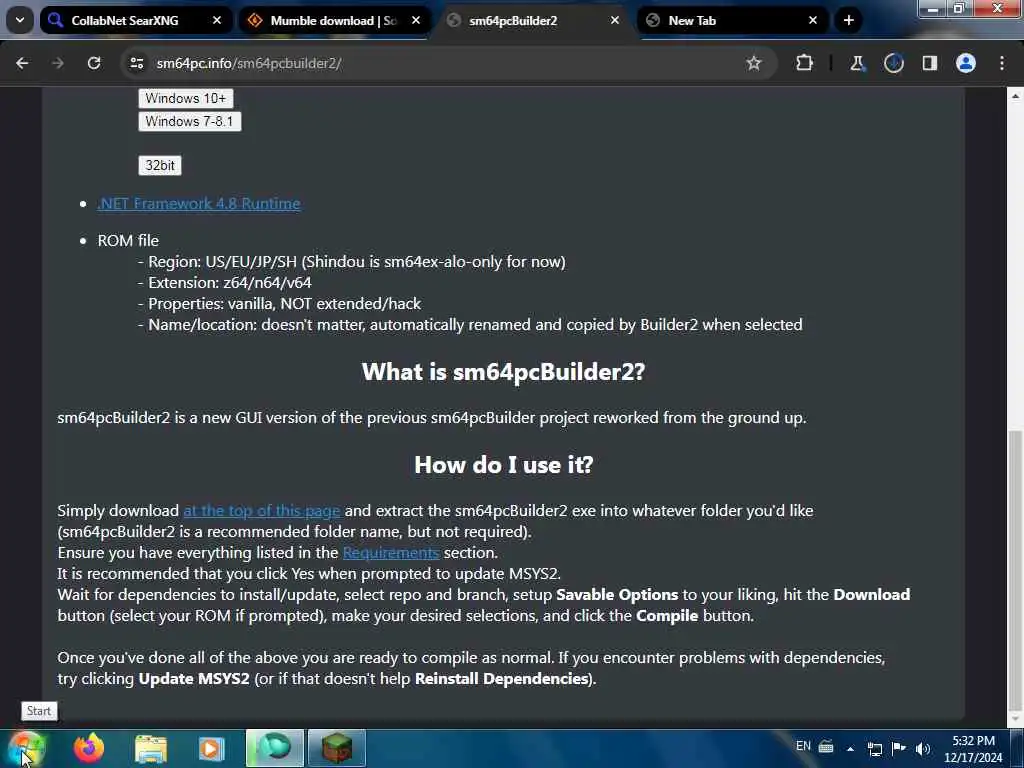Go back to the previous page
Viewport: 1024px width, 768px height.
click(x=22, y=63)
